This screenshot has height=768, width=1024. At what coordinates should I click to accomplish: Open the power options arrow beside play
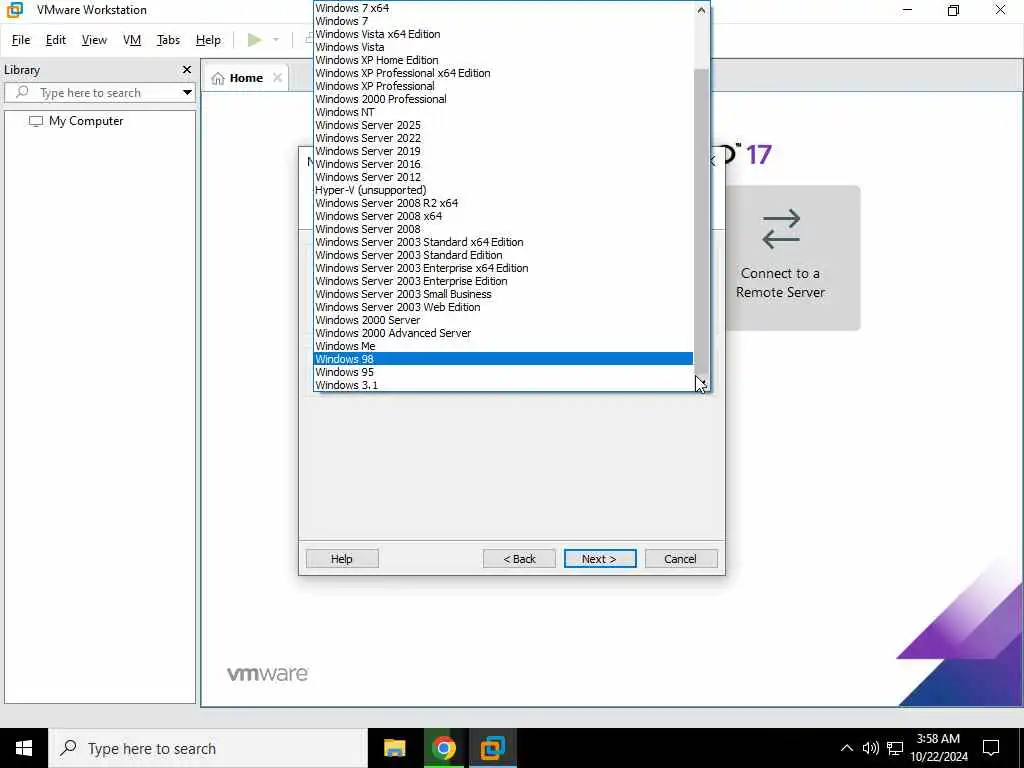(276, 40)
